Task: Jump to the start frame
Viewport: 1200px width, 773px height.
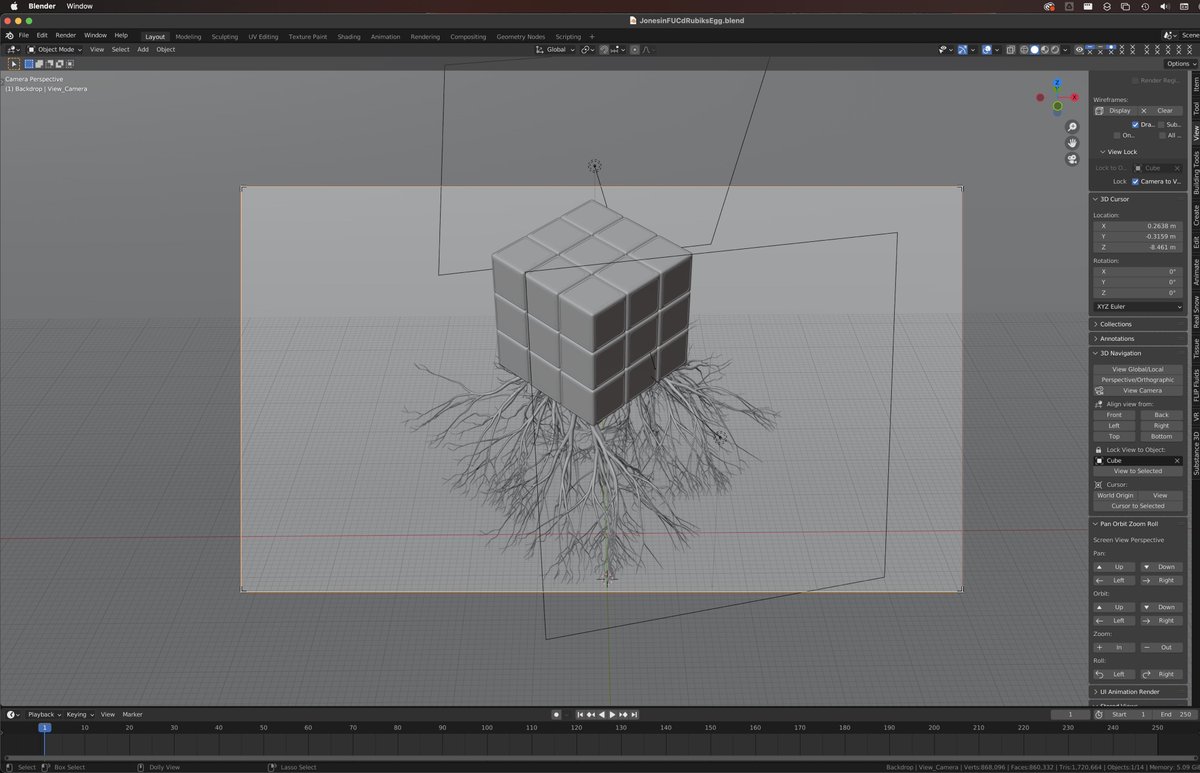Action: click(580, 715)
